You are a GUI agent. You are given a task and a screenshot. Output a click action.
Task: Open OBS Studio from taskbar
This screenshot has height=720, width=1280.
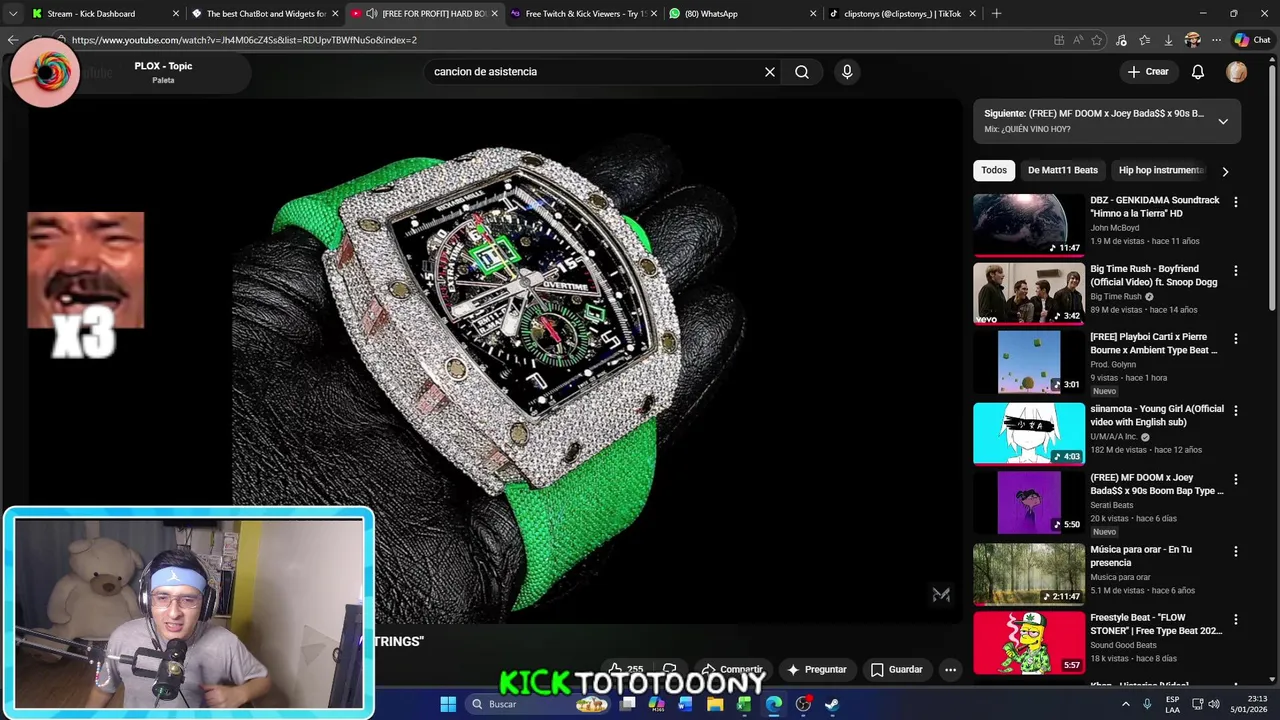click(803, 704)
